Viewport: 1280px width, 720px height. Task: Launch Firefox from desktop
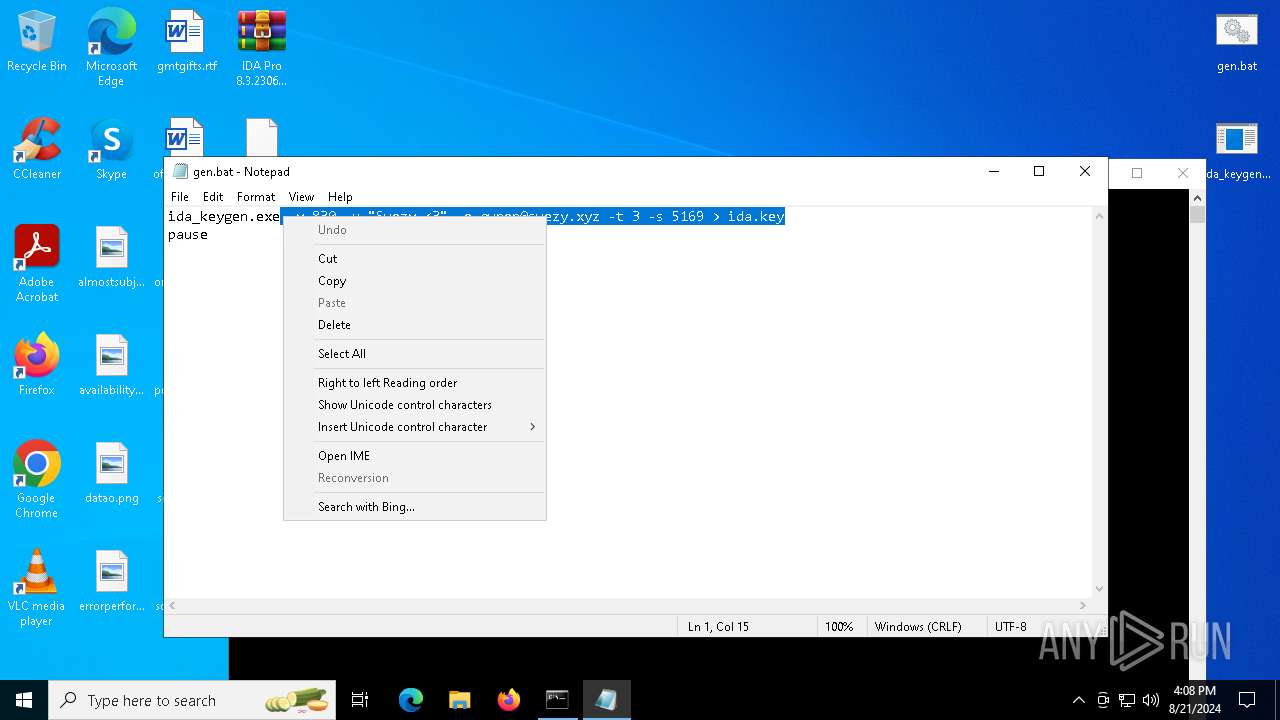tap(37, 366)
